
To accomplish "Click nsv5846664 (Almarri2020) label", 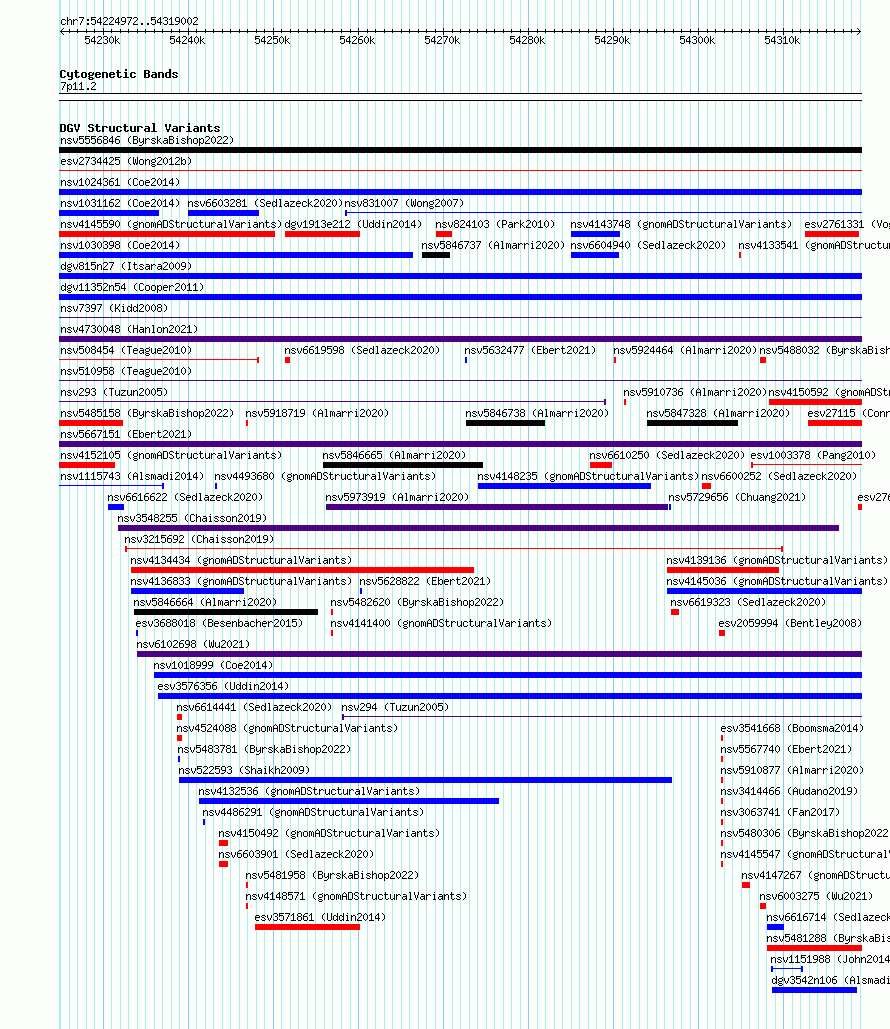I will click(x=205, y=602).
